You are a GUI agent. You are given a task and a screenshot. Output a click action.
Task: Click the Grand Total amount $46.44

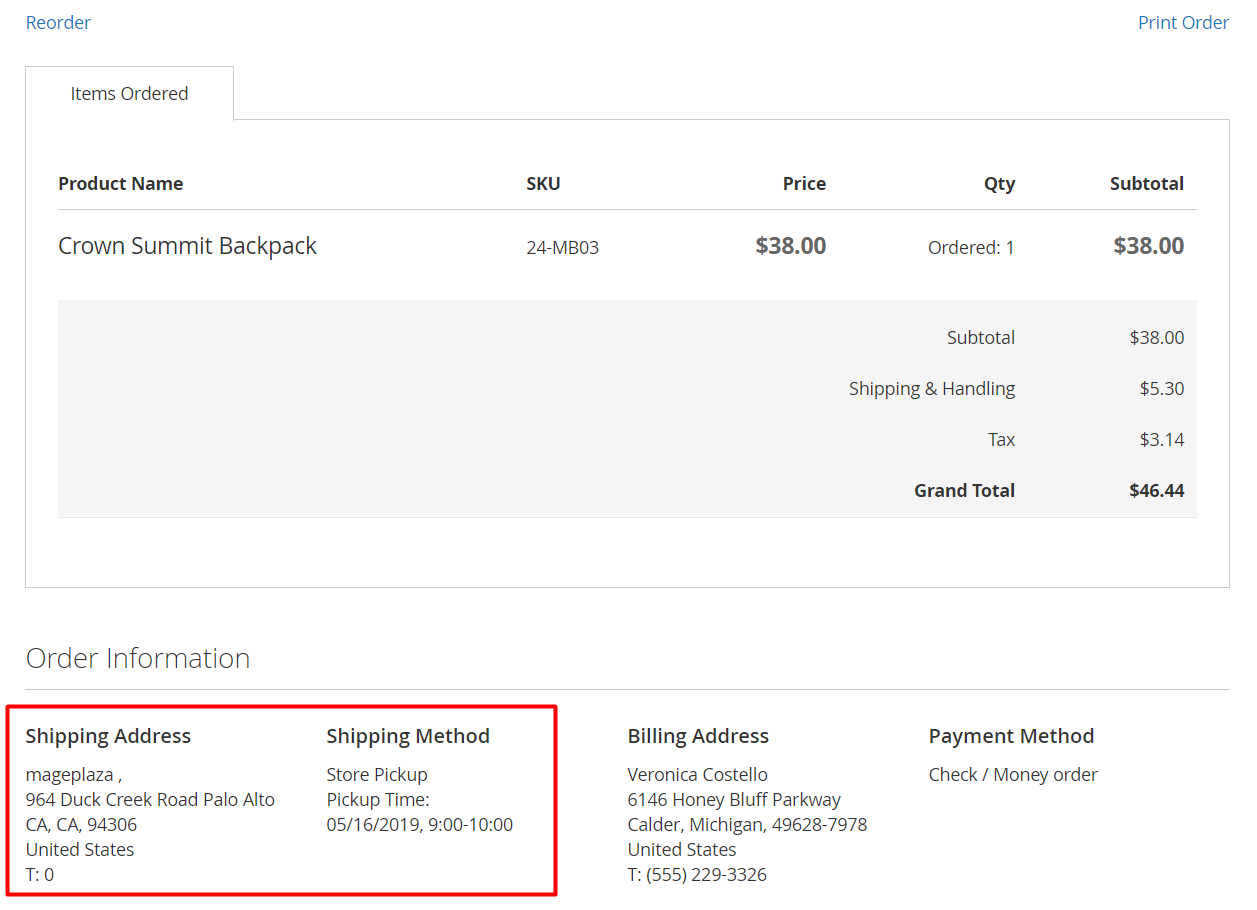[x=1156, y=490]
